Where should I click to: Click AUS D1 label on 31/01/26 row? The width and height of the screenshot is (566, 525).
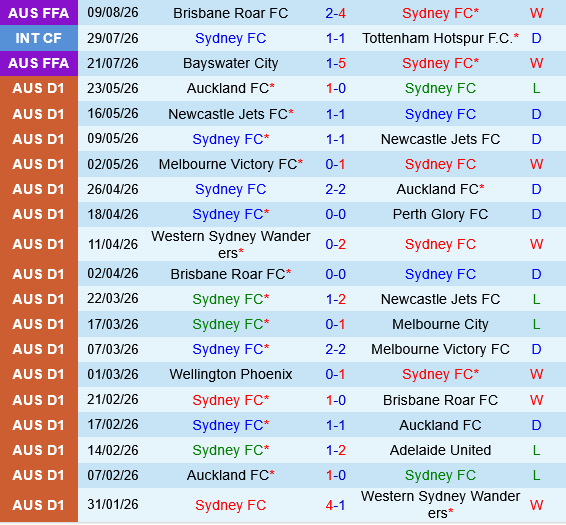(x=39, y=505)
